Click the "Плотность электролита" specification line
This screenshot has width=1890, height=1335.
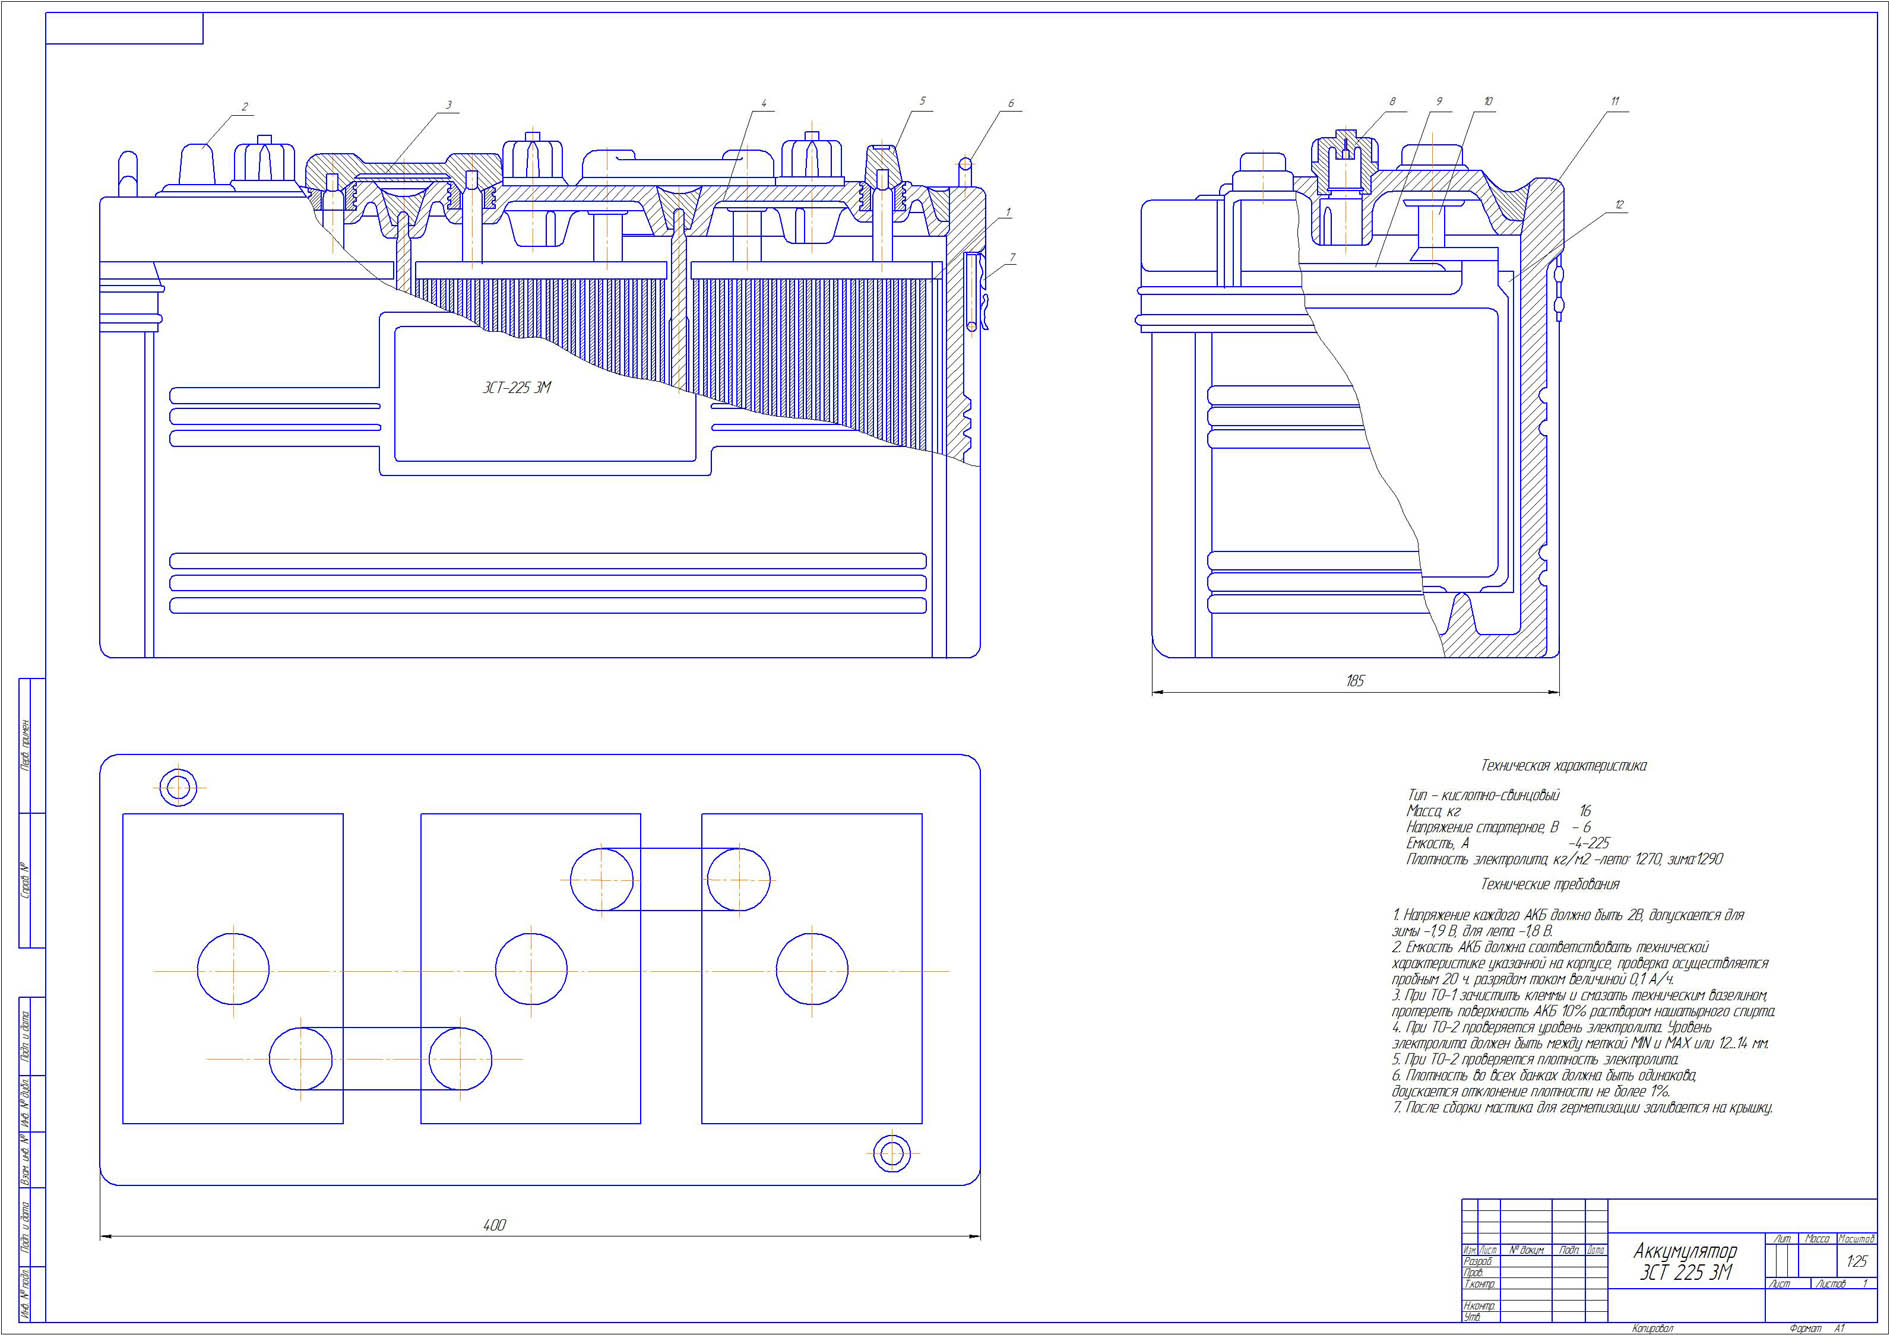1564,859
